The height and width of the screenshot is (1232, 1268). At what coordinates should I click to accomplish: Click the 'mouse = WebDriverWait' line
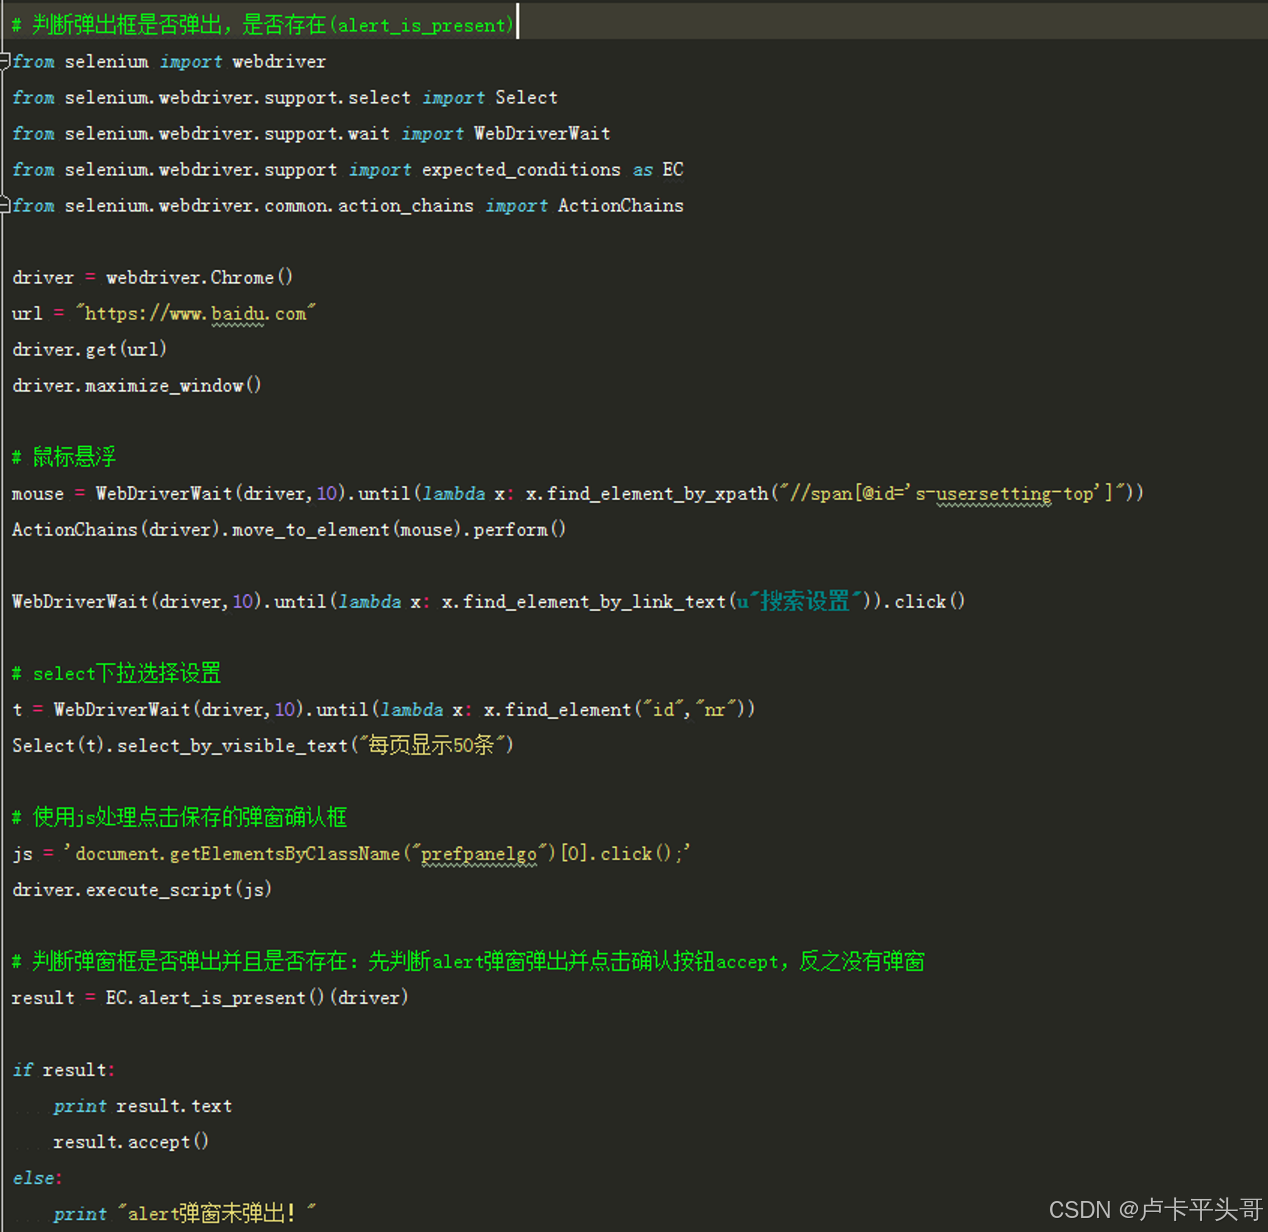tap(578, 494)
